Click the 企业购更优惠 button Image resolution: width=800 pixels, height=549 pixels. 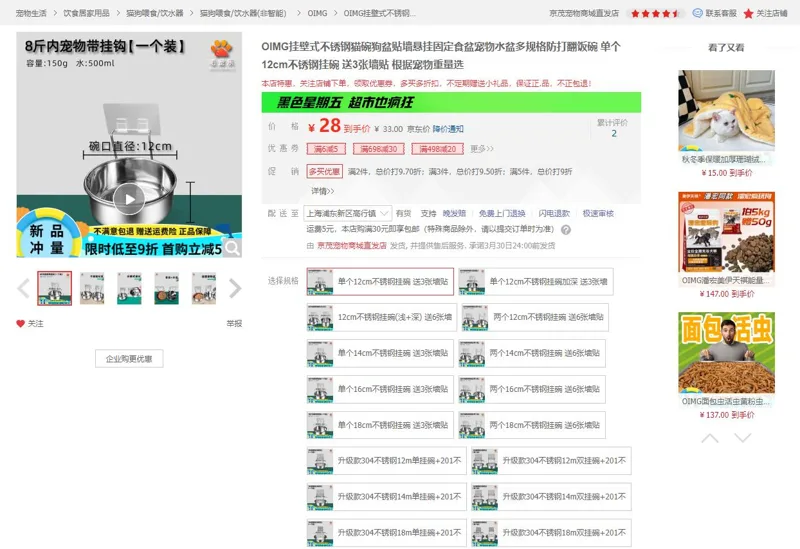pos(129,359)
